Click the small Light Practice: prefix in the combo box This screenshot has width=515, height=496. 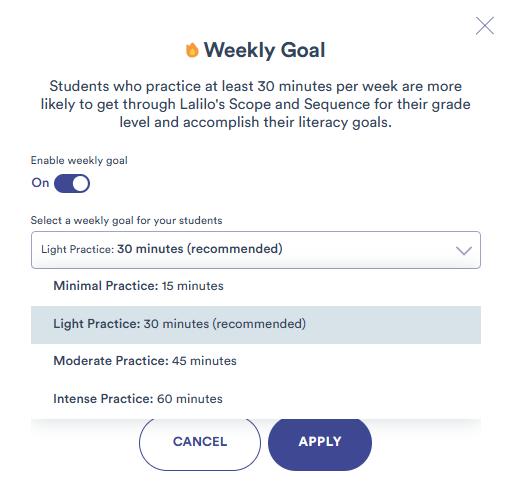78,249
